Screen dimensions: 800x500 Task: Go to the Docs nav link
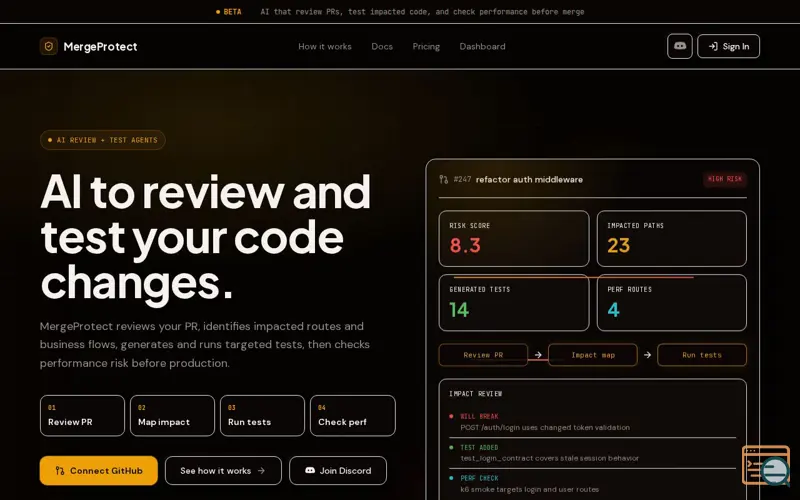[382, 46]
